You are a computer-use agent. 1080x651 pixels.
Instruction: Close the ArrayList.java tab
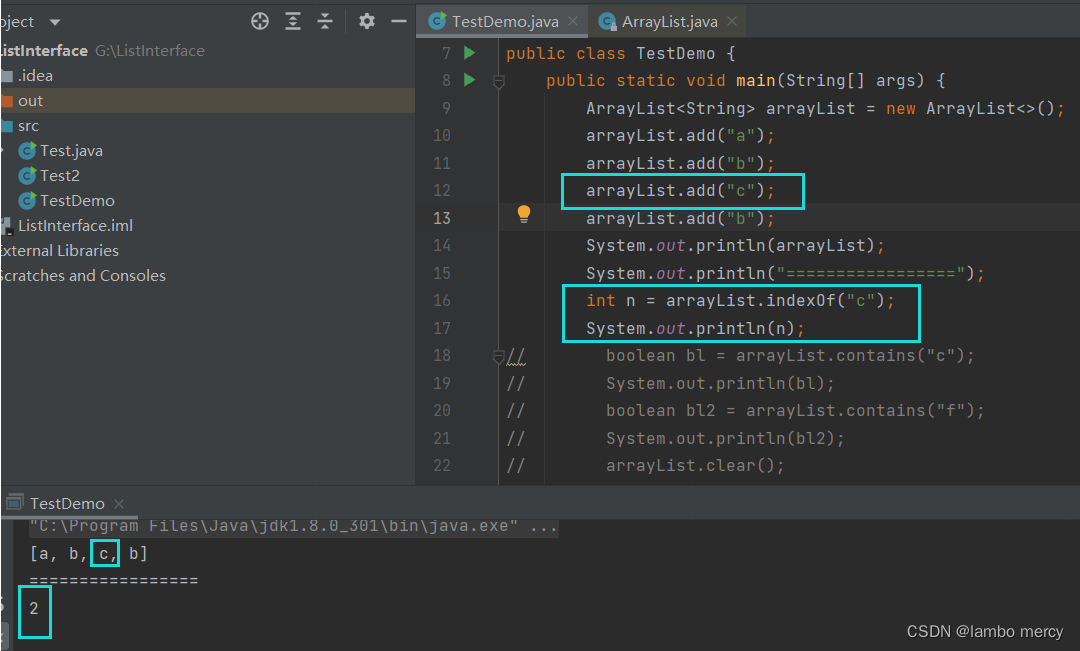(732, 21)
